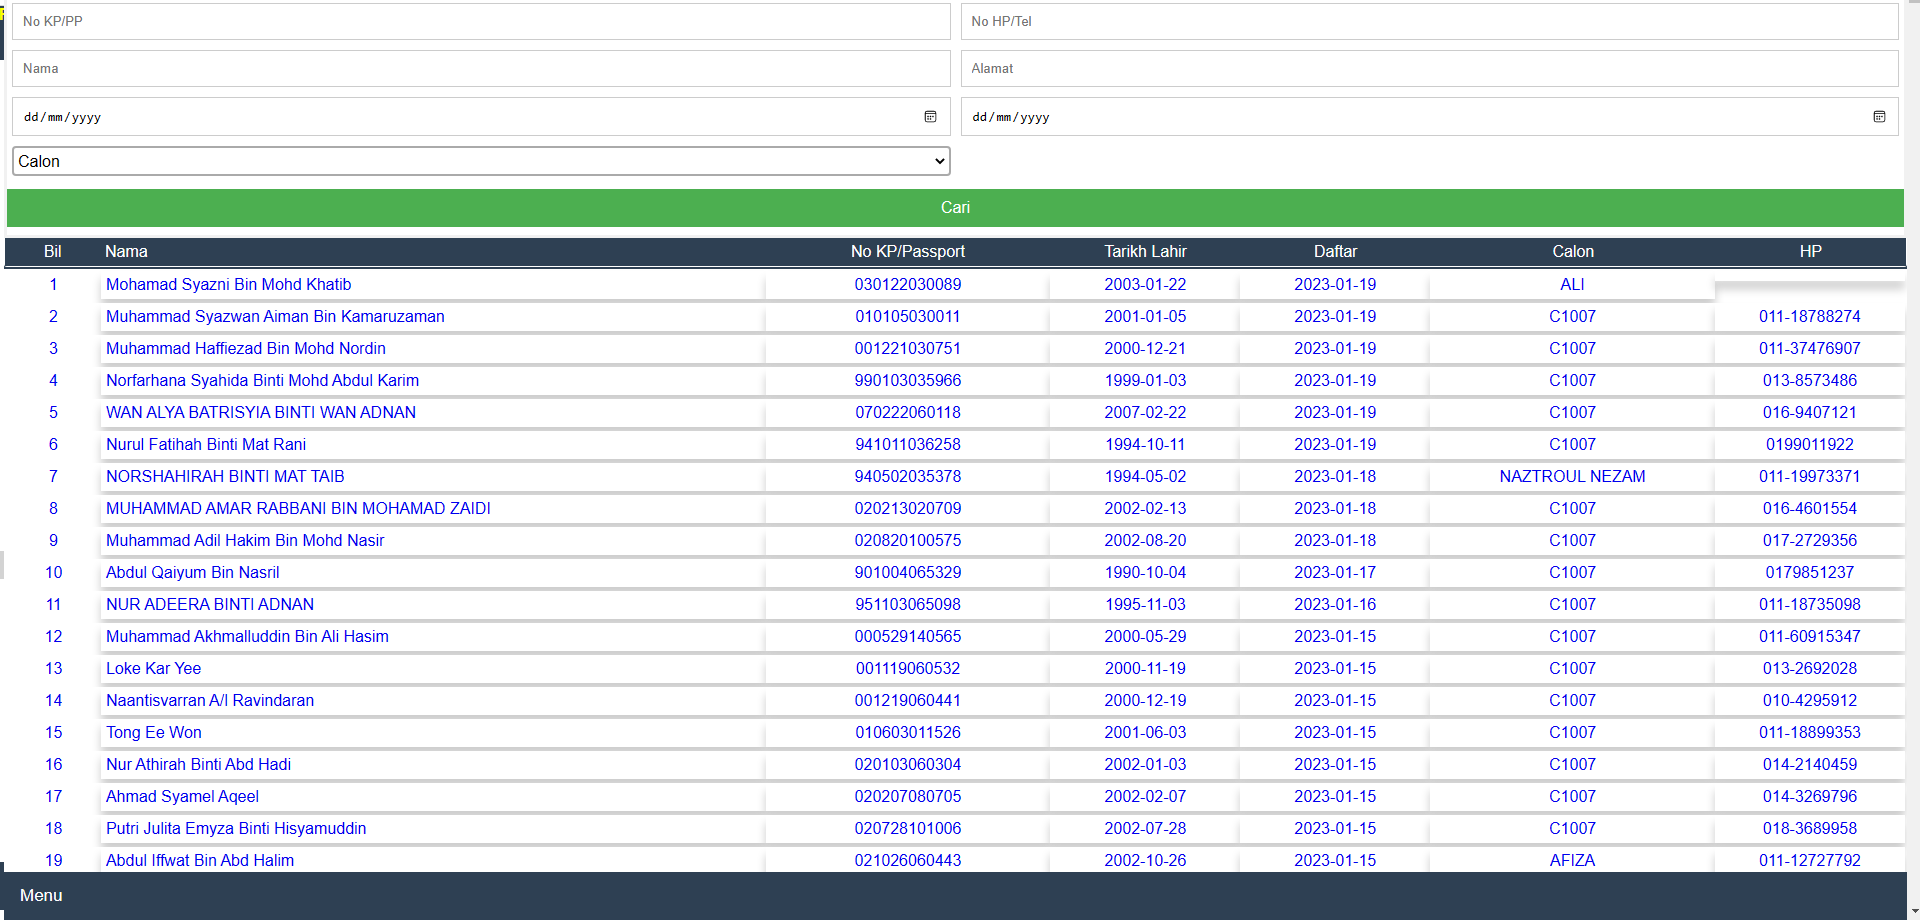Open record Mohamad Syazni Bin Mohd Khatib
The width and height of the screenshot is (1920, 924).
pos(228,284)
